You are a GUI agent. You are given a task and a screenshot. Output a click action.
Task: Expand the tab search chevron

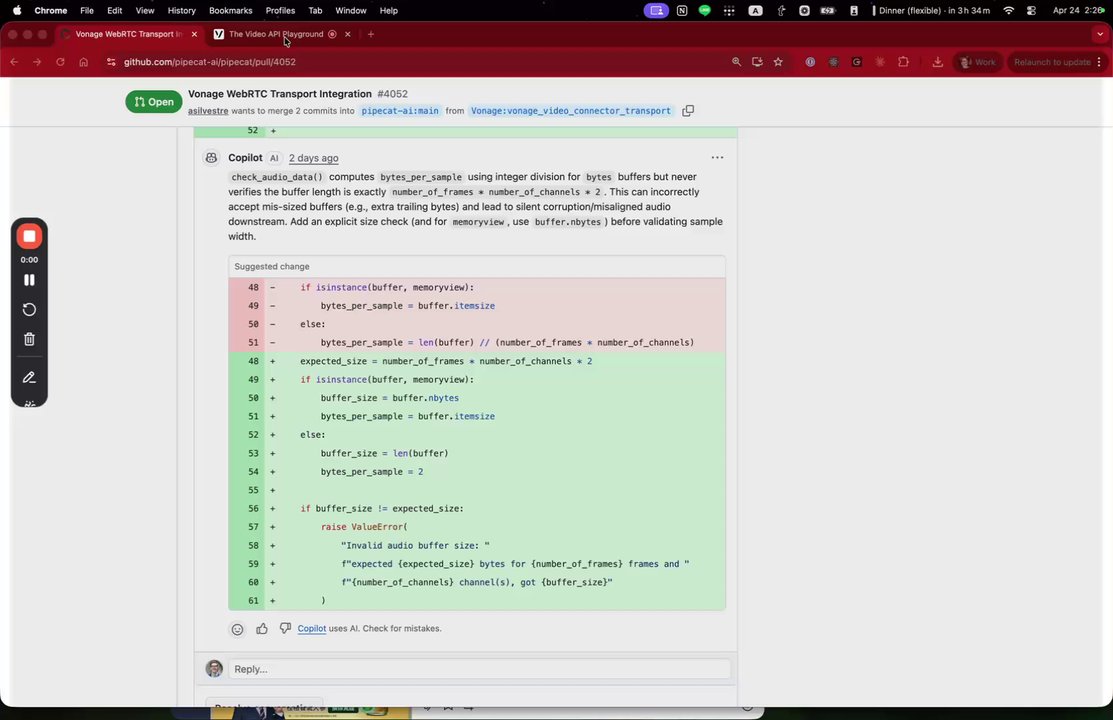[x=1100, y=34]
